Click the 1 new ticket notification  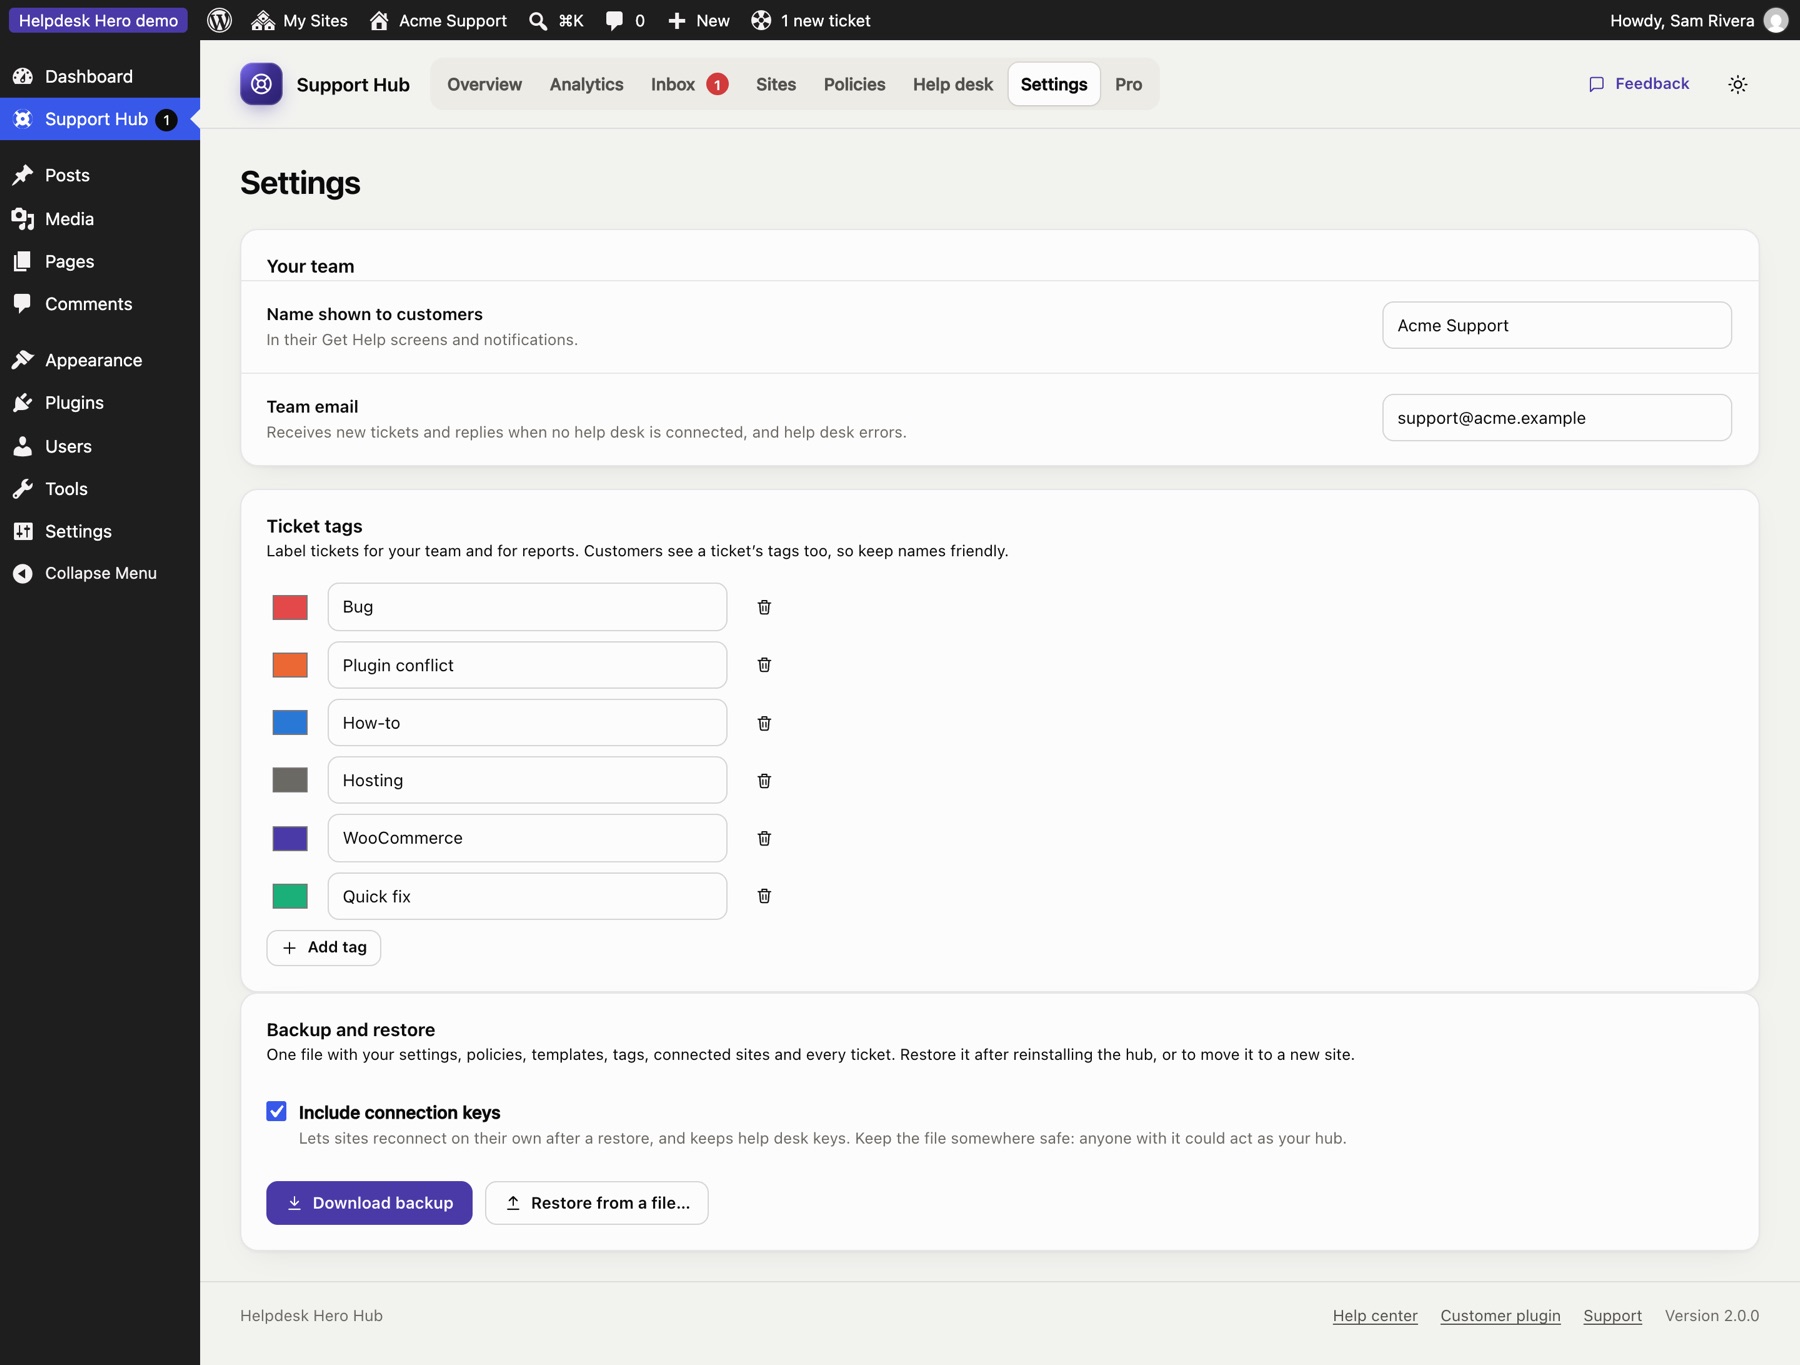click(811, 20)
